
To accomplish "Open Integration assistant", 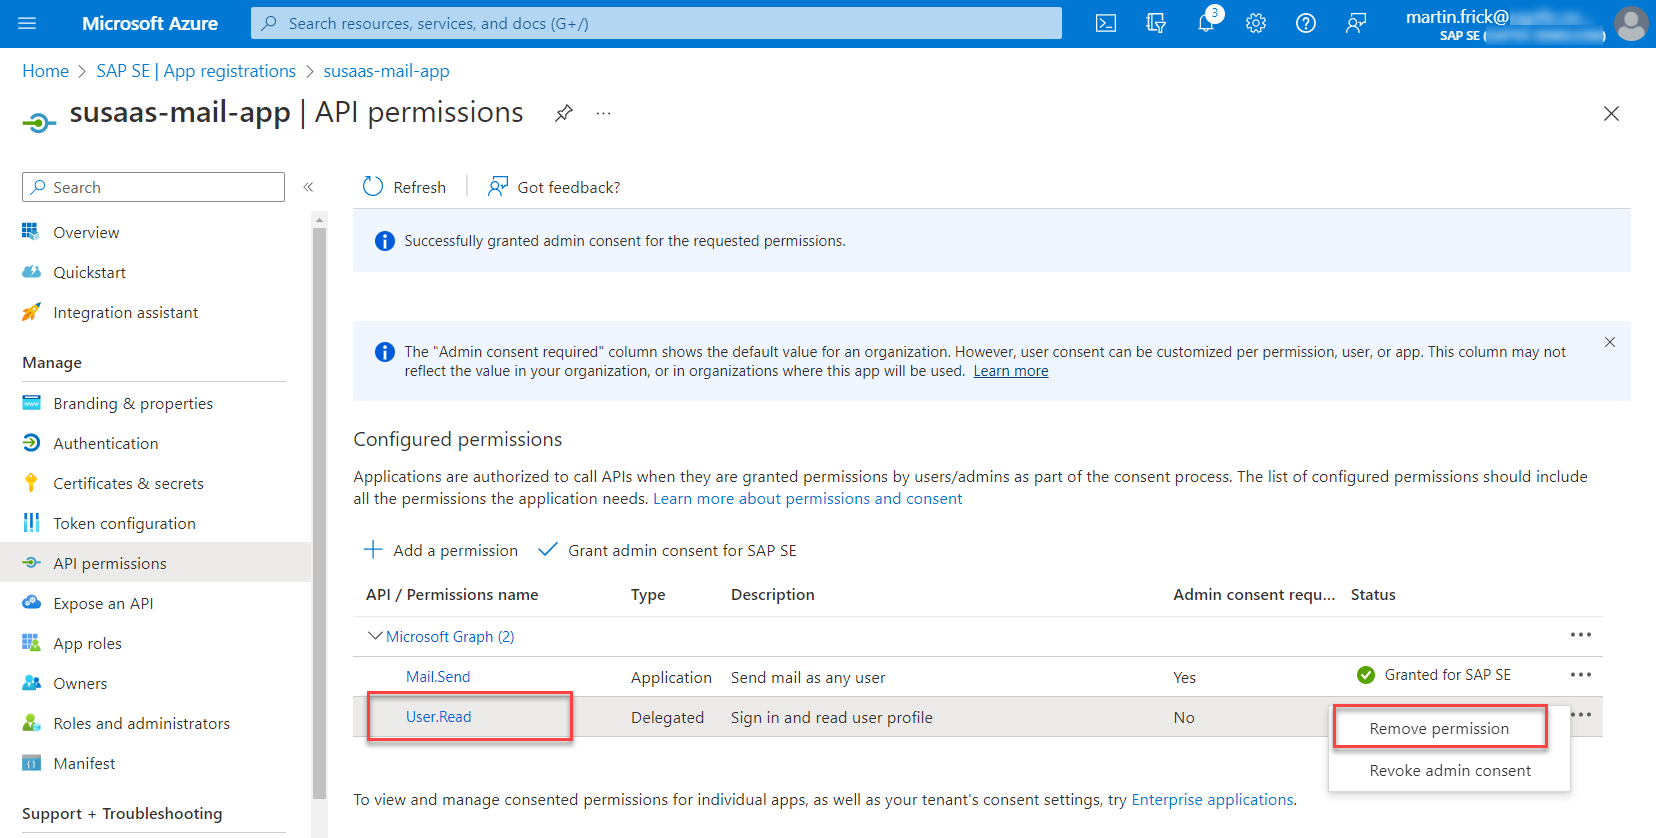I will coord(125,312).
